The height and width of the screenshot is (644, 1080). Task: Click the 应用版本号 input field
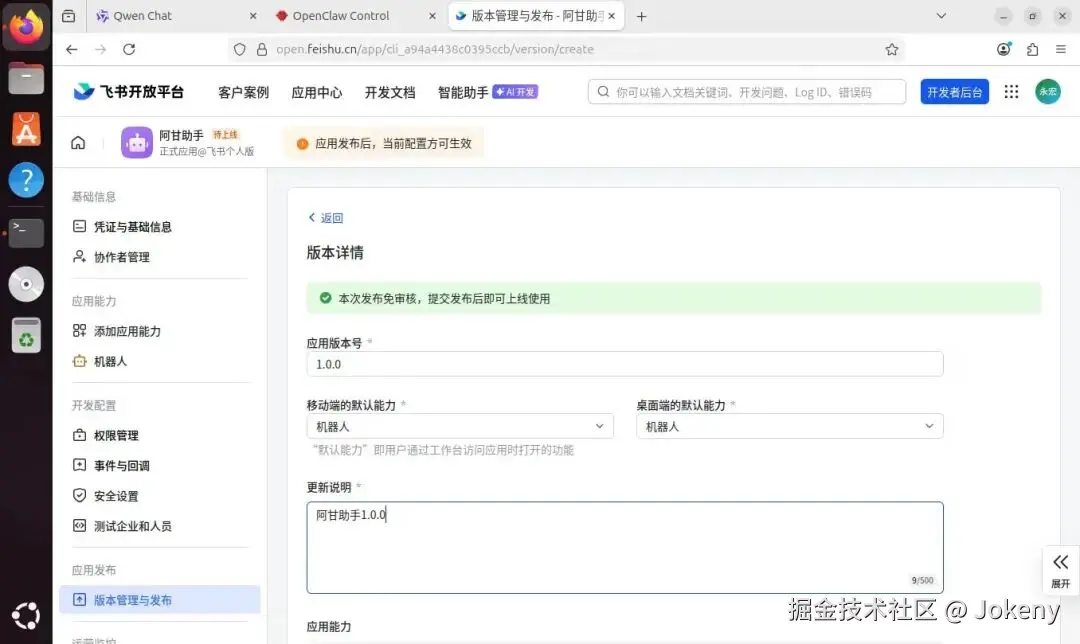point(625,364)
